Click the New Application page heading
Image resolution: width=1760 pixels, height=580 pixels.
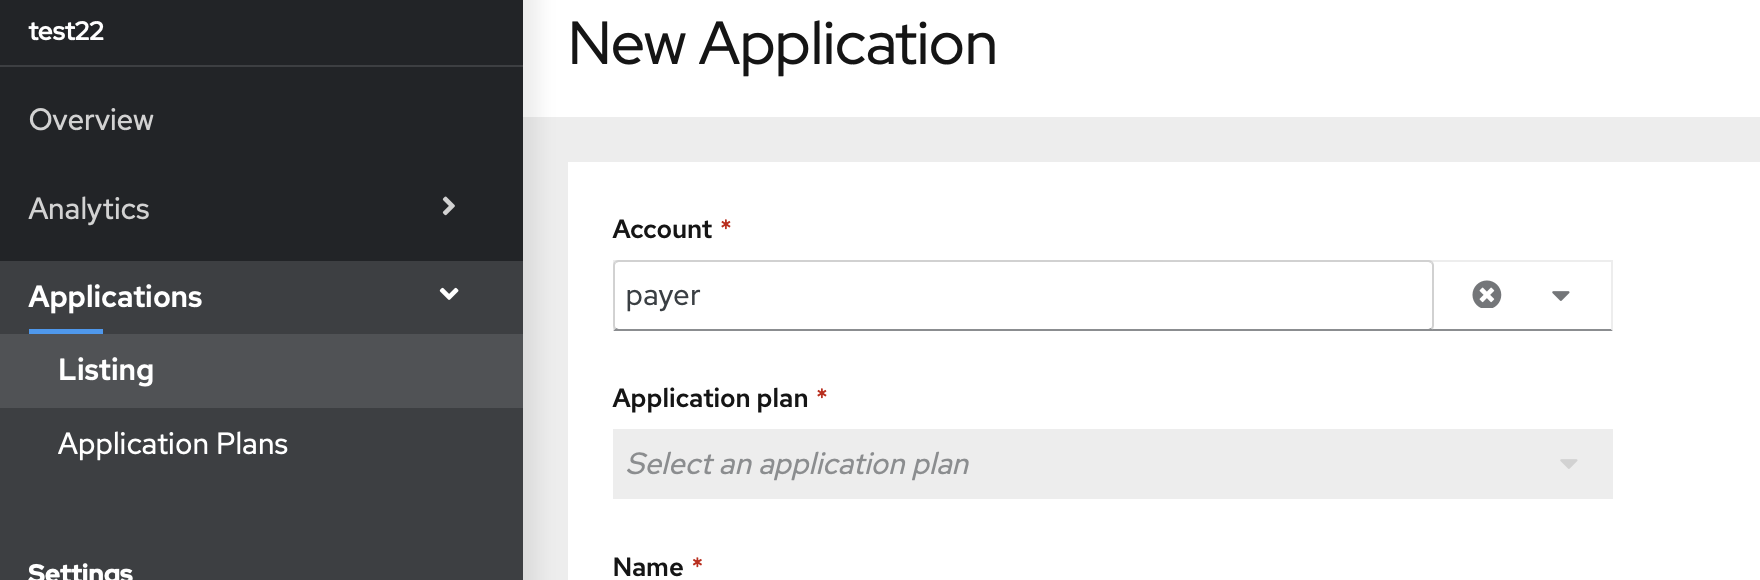(782, 45)
